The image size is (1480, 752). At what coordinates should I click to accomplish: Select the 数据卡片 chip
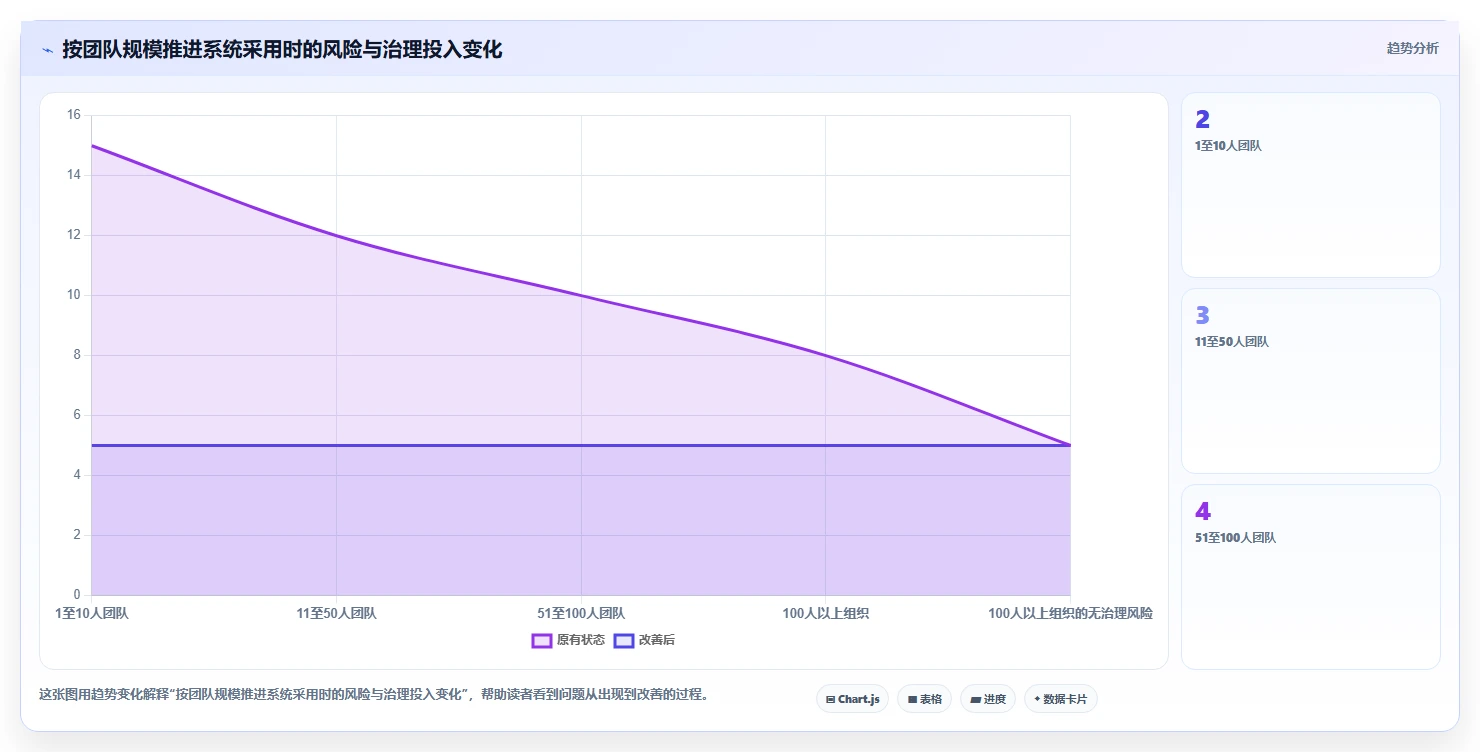pos(1060,699)
